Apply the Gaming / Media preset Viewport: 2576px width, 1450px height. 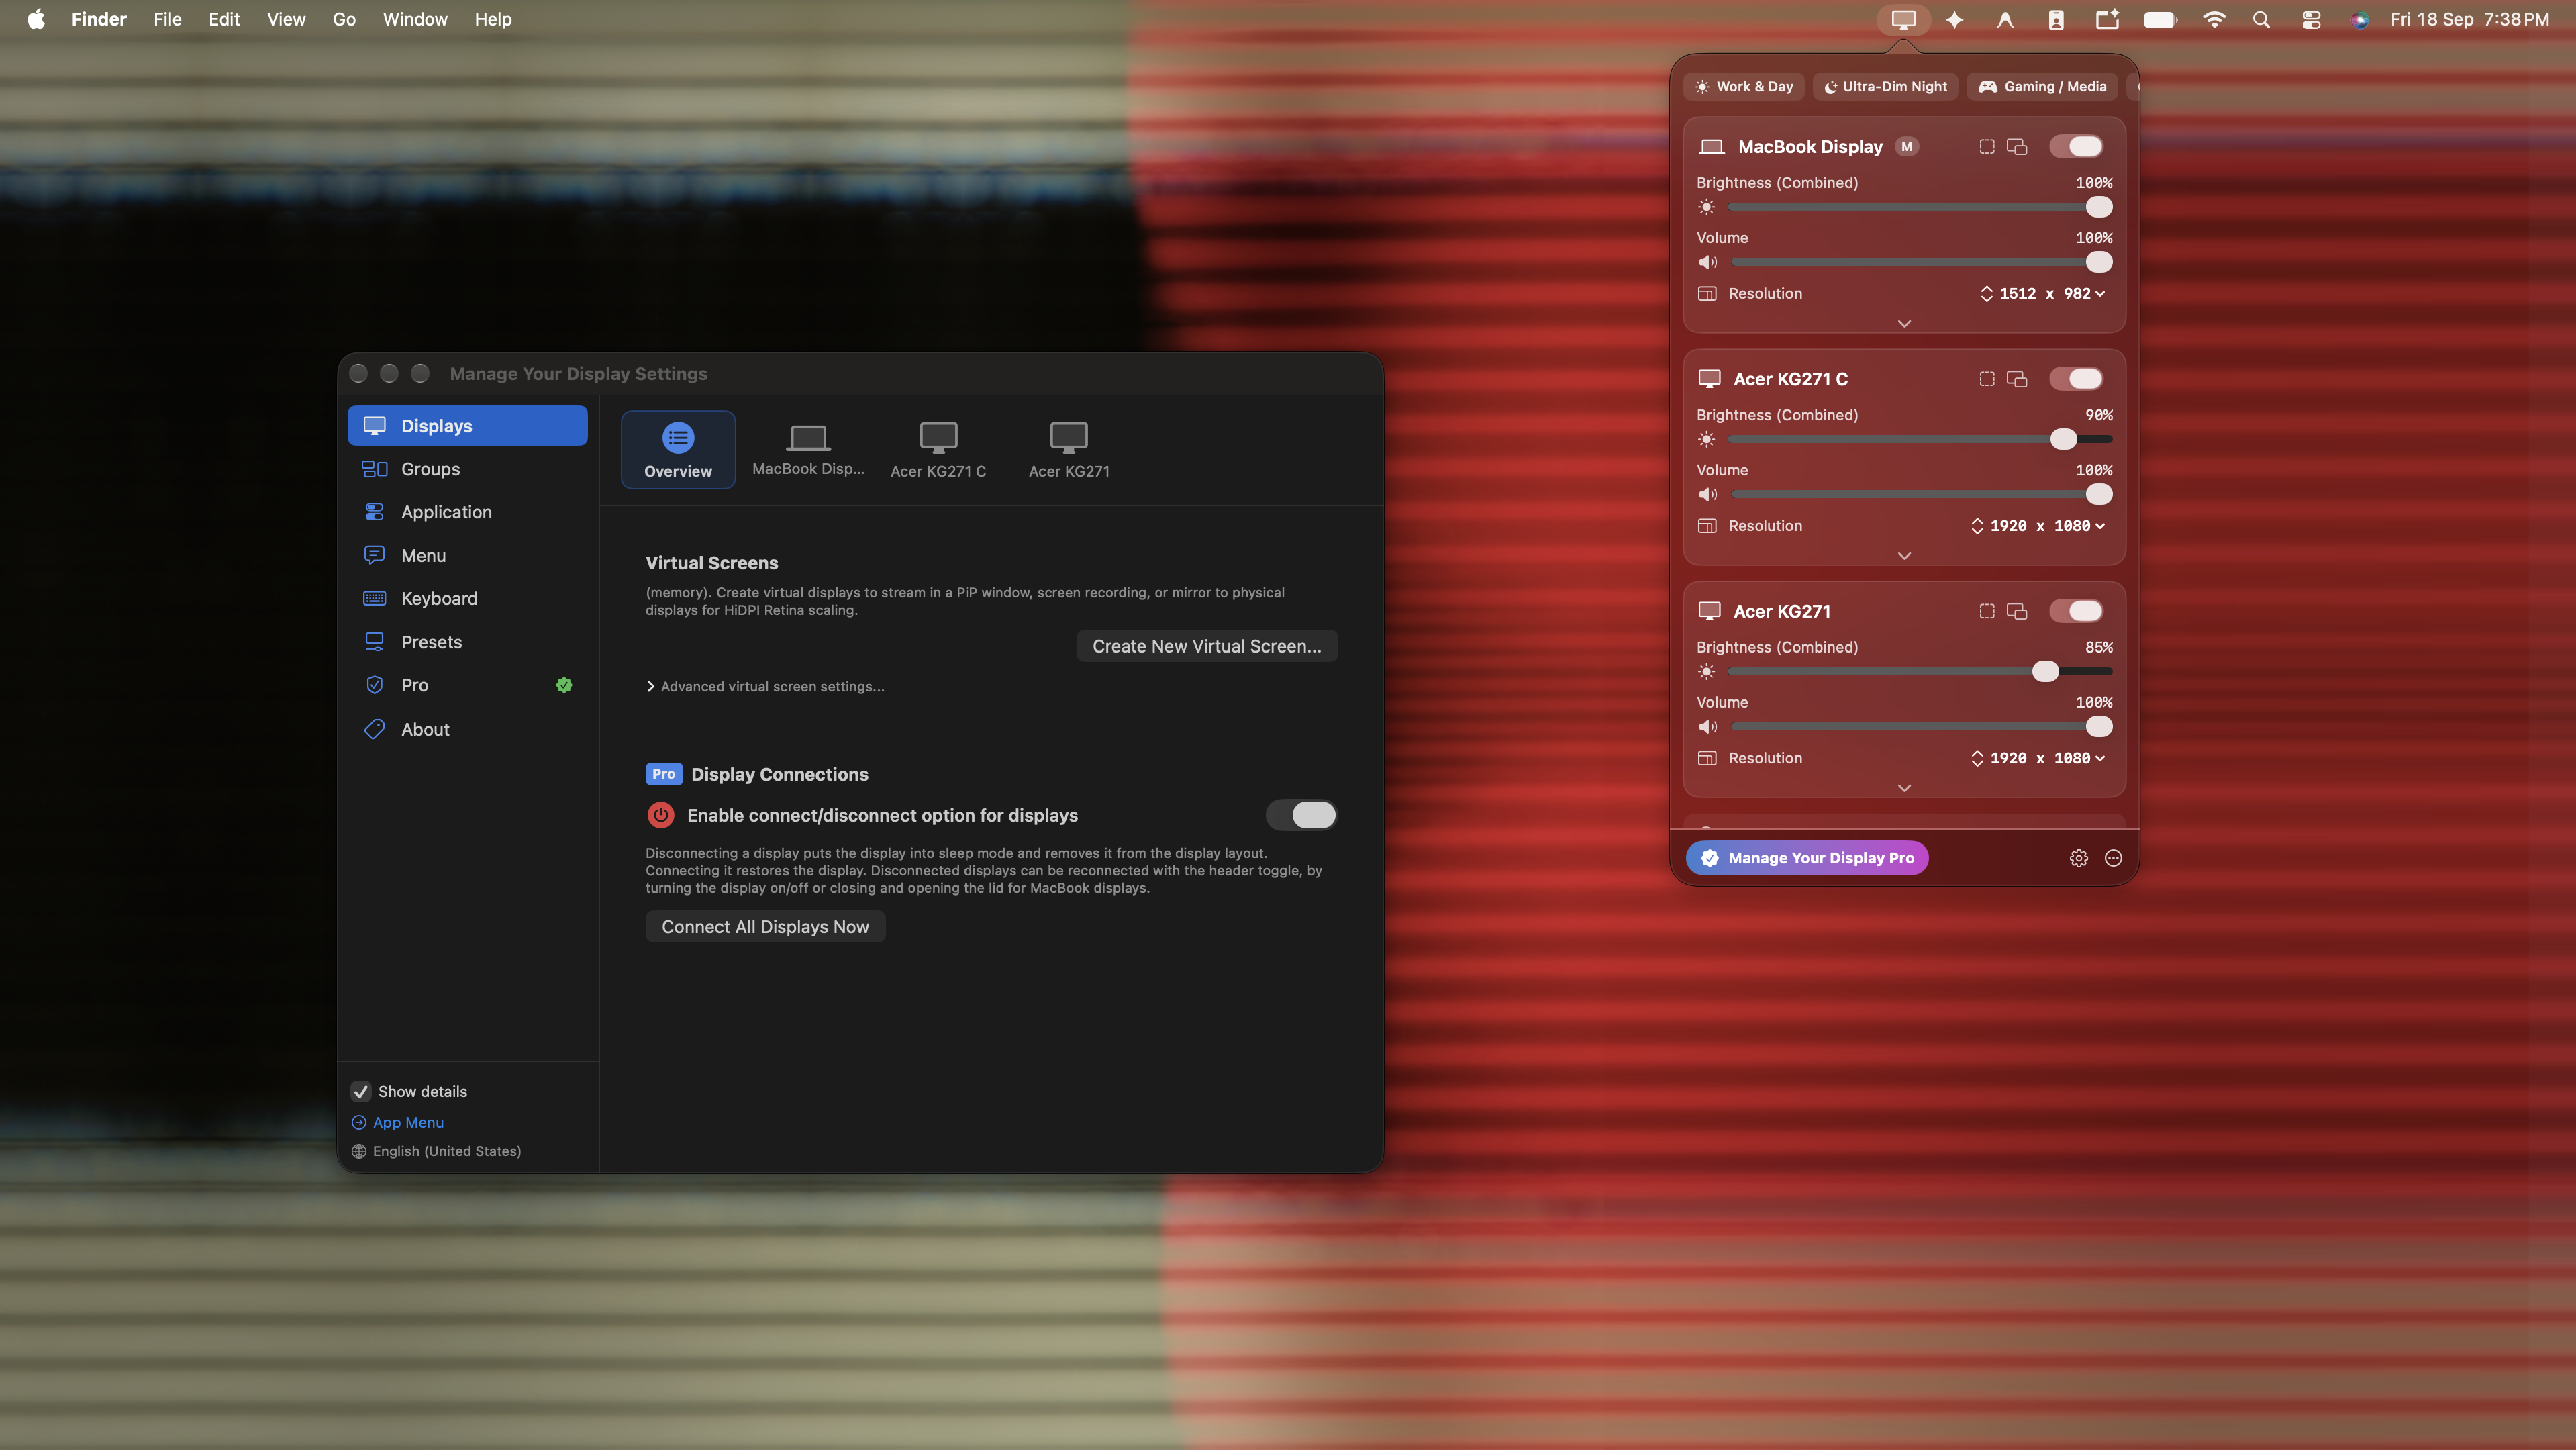click(2042, 87)
